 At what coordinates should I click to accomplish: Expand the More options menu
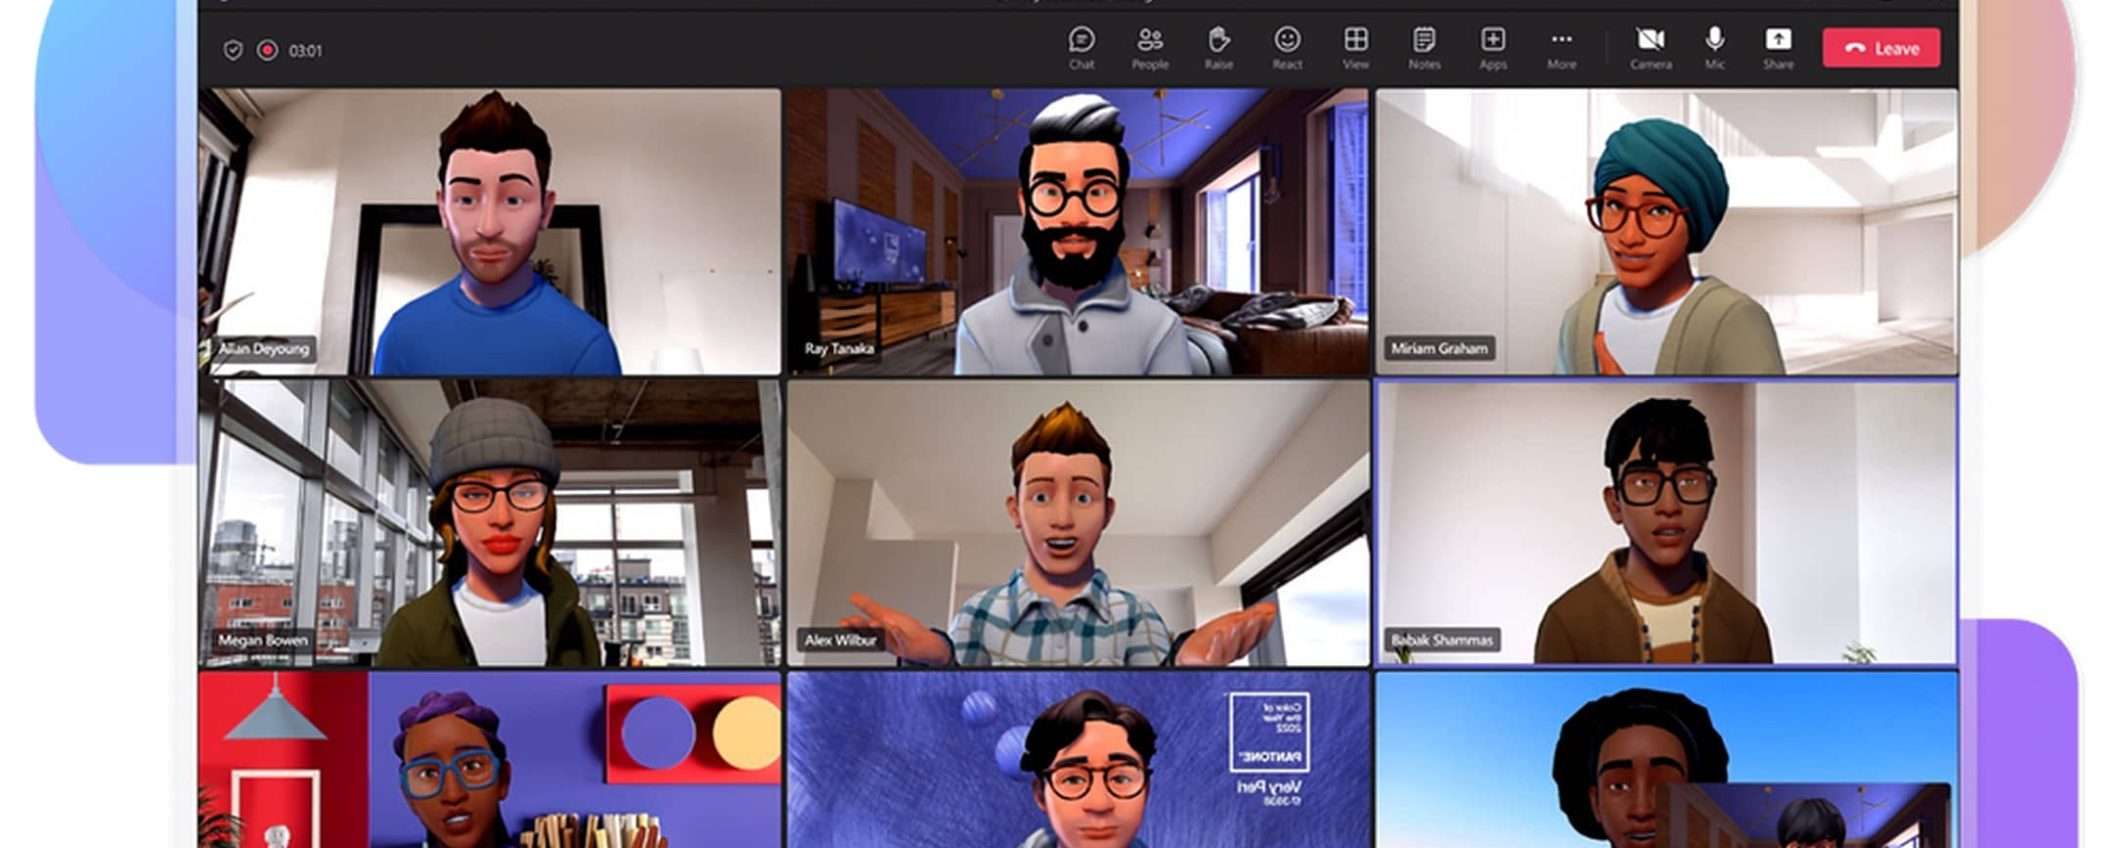point(1561,47)
